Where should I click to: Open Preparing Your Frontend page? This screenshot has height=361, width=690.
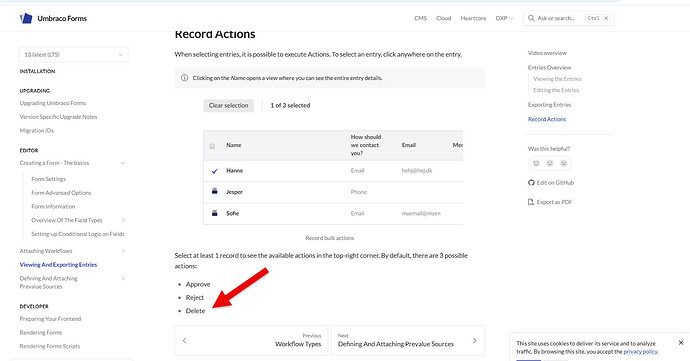50,319
